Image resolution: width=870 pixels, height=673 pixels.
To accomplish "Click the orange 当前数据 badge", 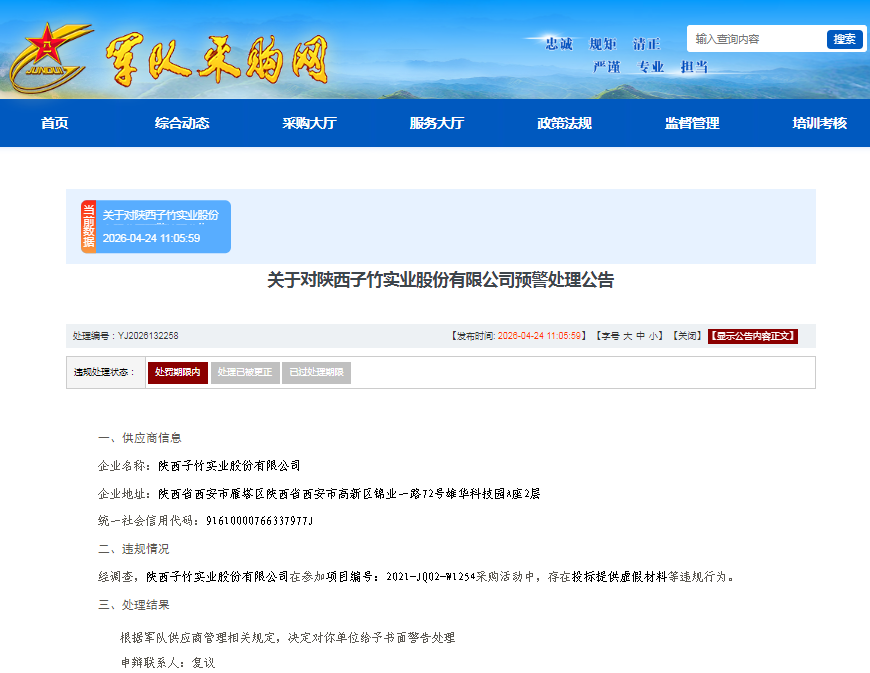I will point(88,227).
